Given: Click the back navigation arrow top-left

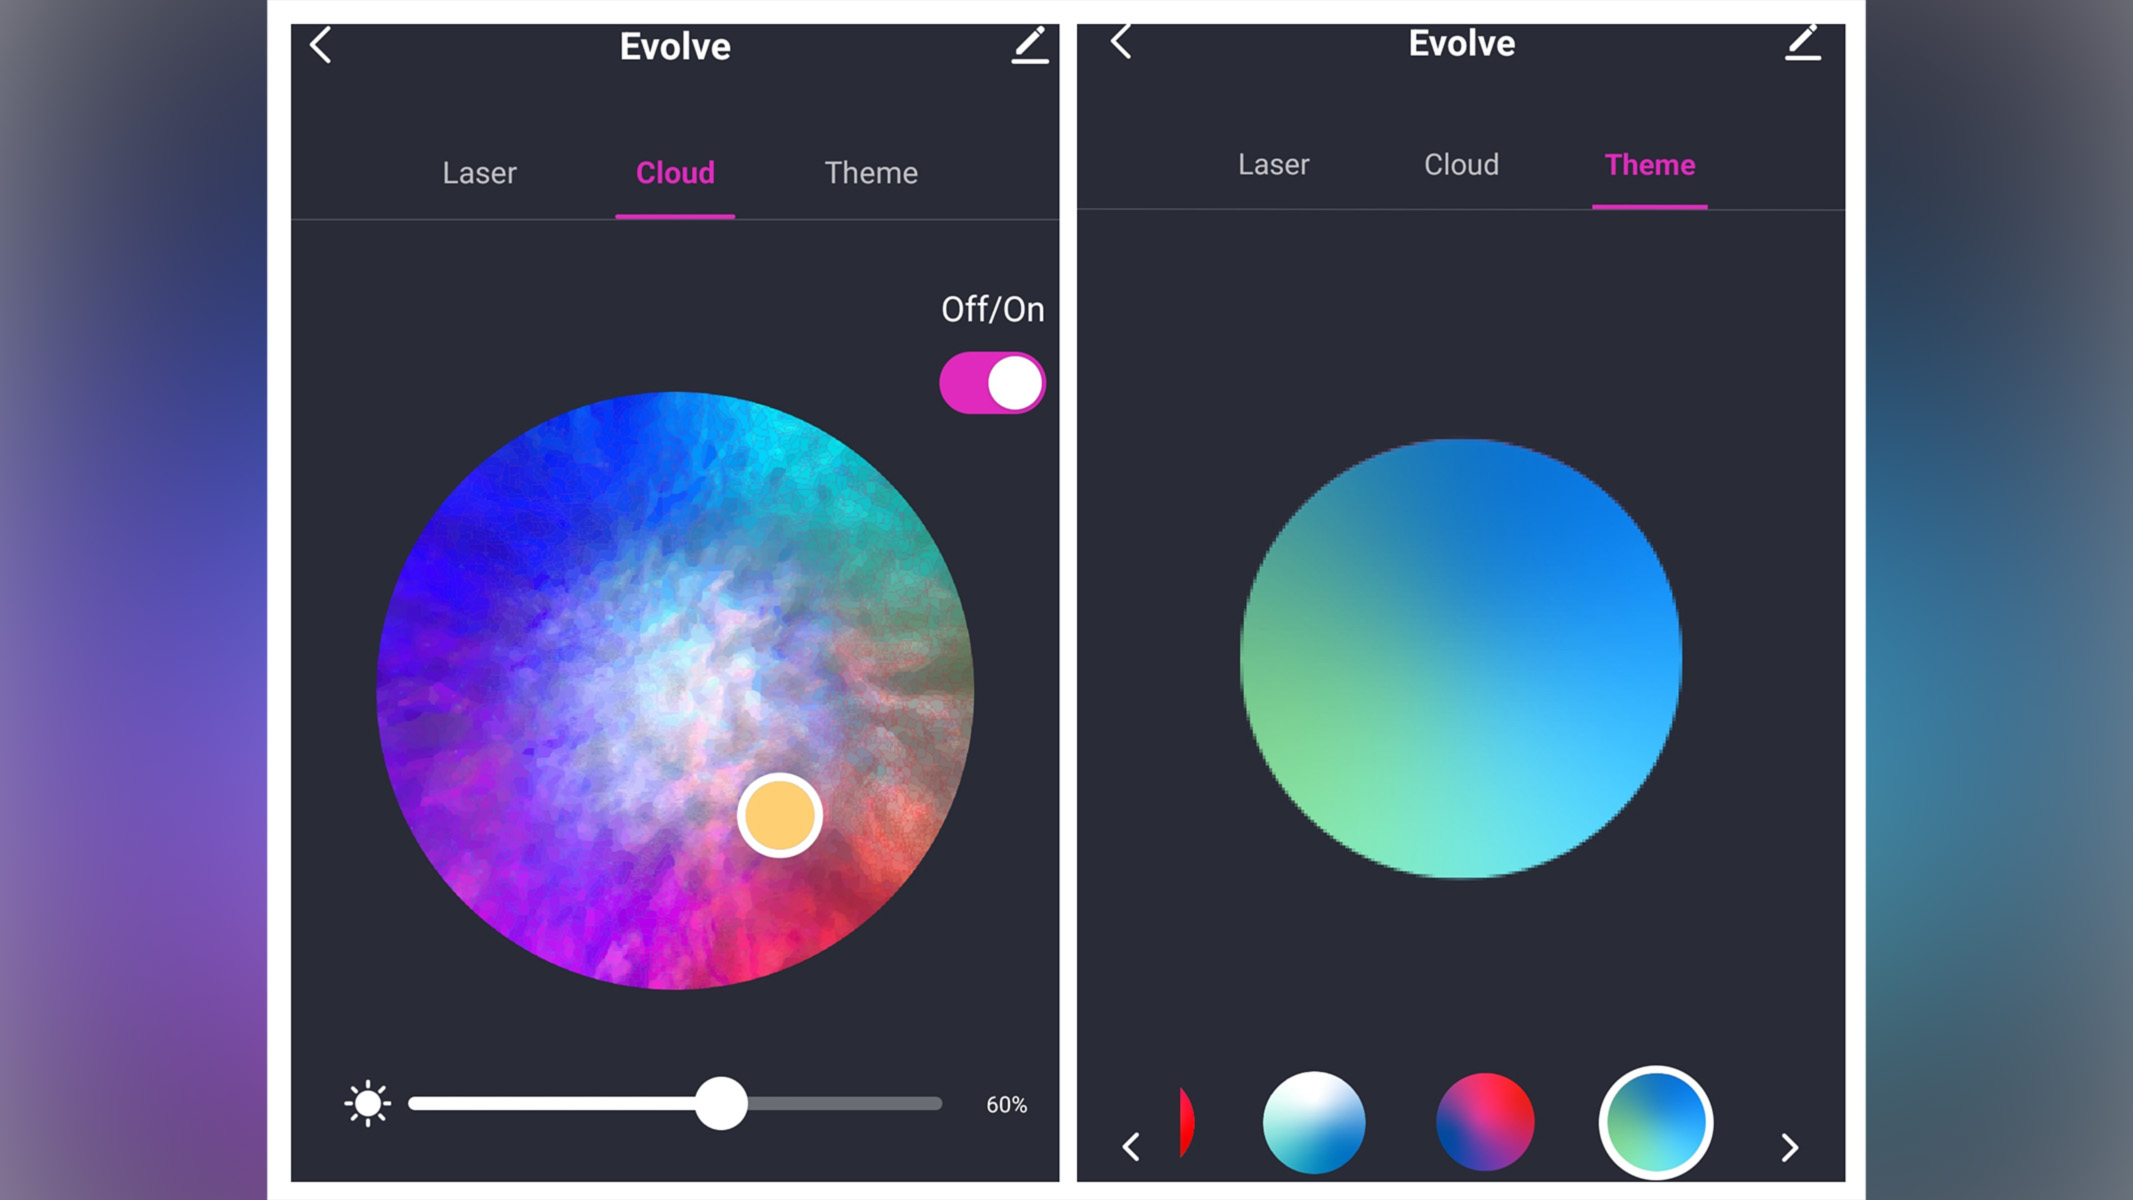Looking at the screenshot, I should pos(322,44).
